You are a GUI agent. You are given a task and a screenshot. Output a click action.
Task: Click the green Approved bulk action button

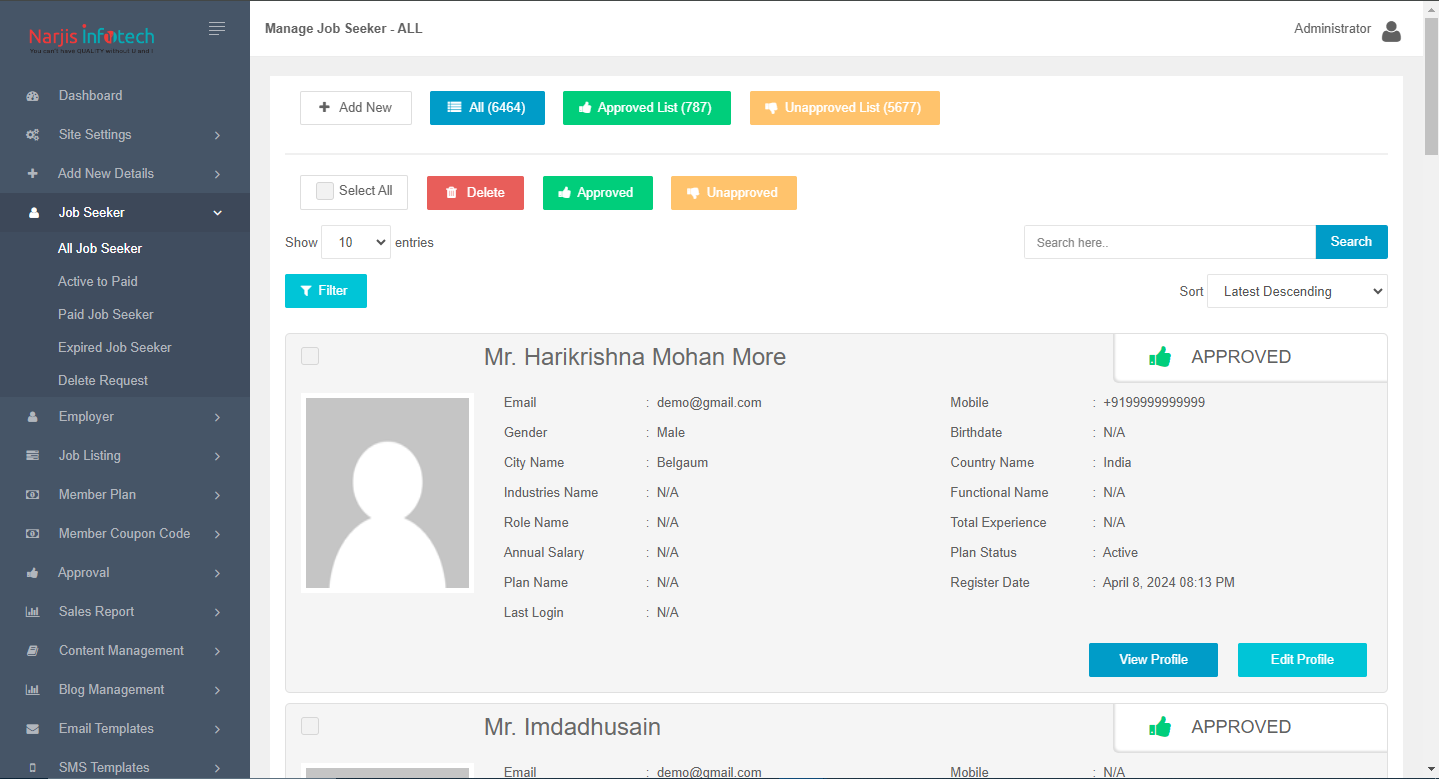(x=598, y=193)
